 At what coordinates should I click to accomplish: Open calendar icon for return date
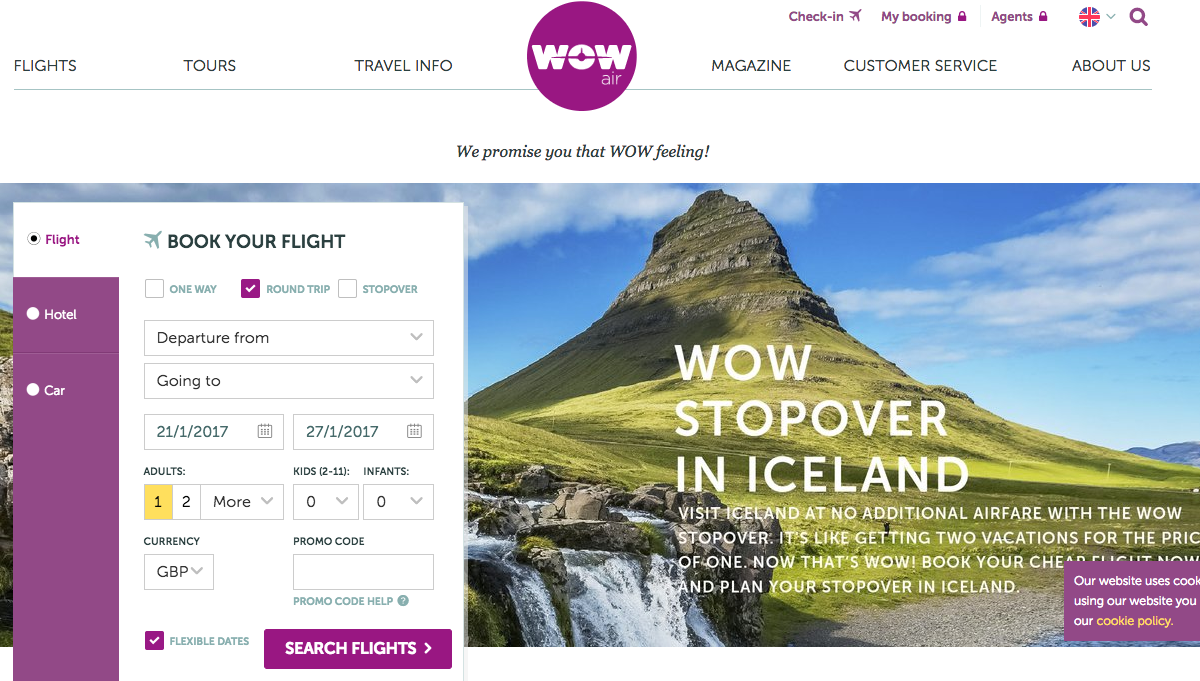click(x=414, y=431)
